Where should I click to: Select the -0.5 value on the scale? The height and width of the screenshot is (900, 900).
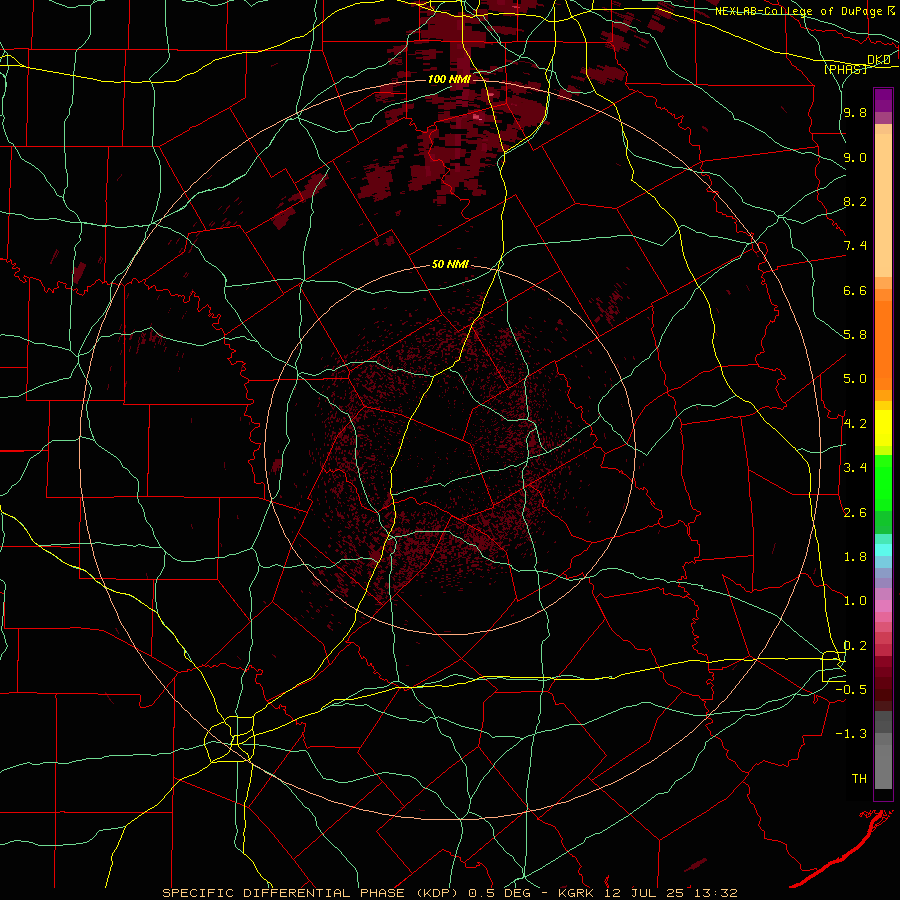click(851, 690)
